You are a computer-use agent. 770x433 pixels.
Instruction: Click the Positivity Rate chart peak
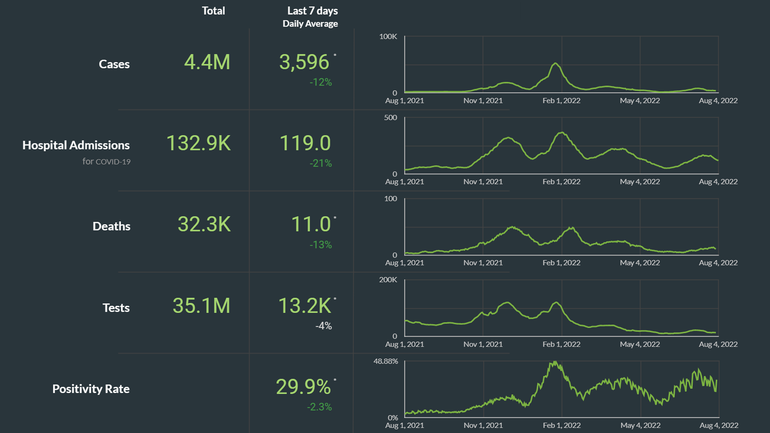click(x=550, y=363)
